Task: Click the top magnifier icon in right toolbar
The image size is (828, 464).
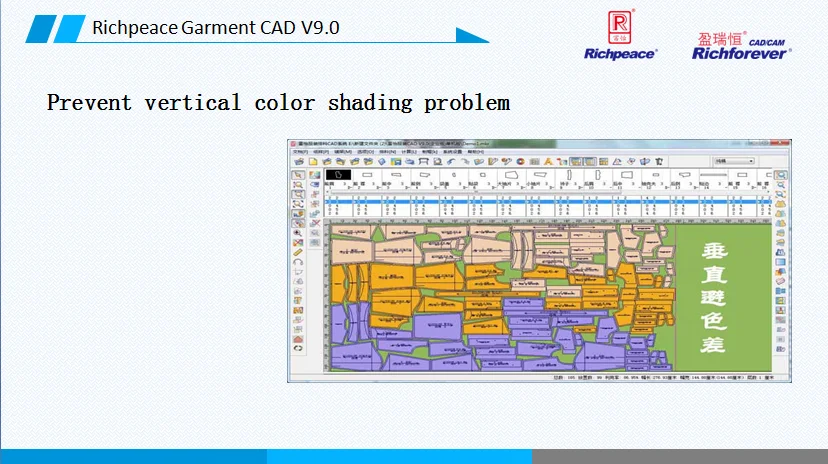Action: pos(781,175)
